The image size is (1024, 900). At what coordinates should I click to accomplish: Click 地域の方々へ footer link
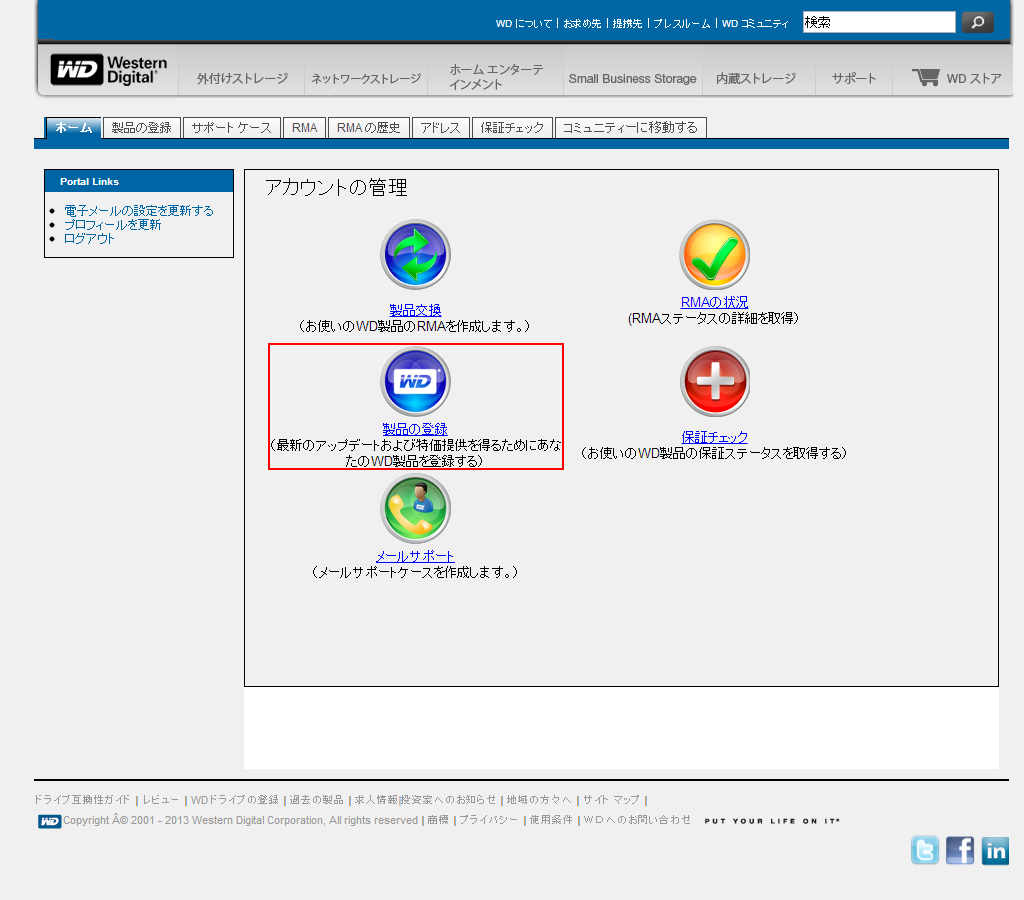coord(539,799)
